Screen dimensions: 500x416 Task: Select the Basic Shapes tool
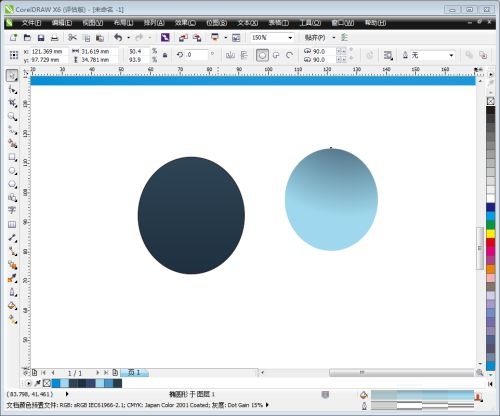pyautogui.click(x=12, y=197)
